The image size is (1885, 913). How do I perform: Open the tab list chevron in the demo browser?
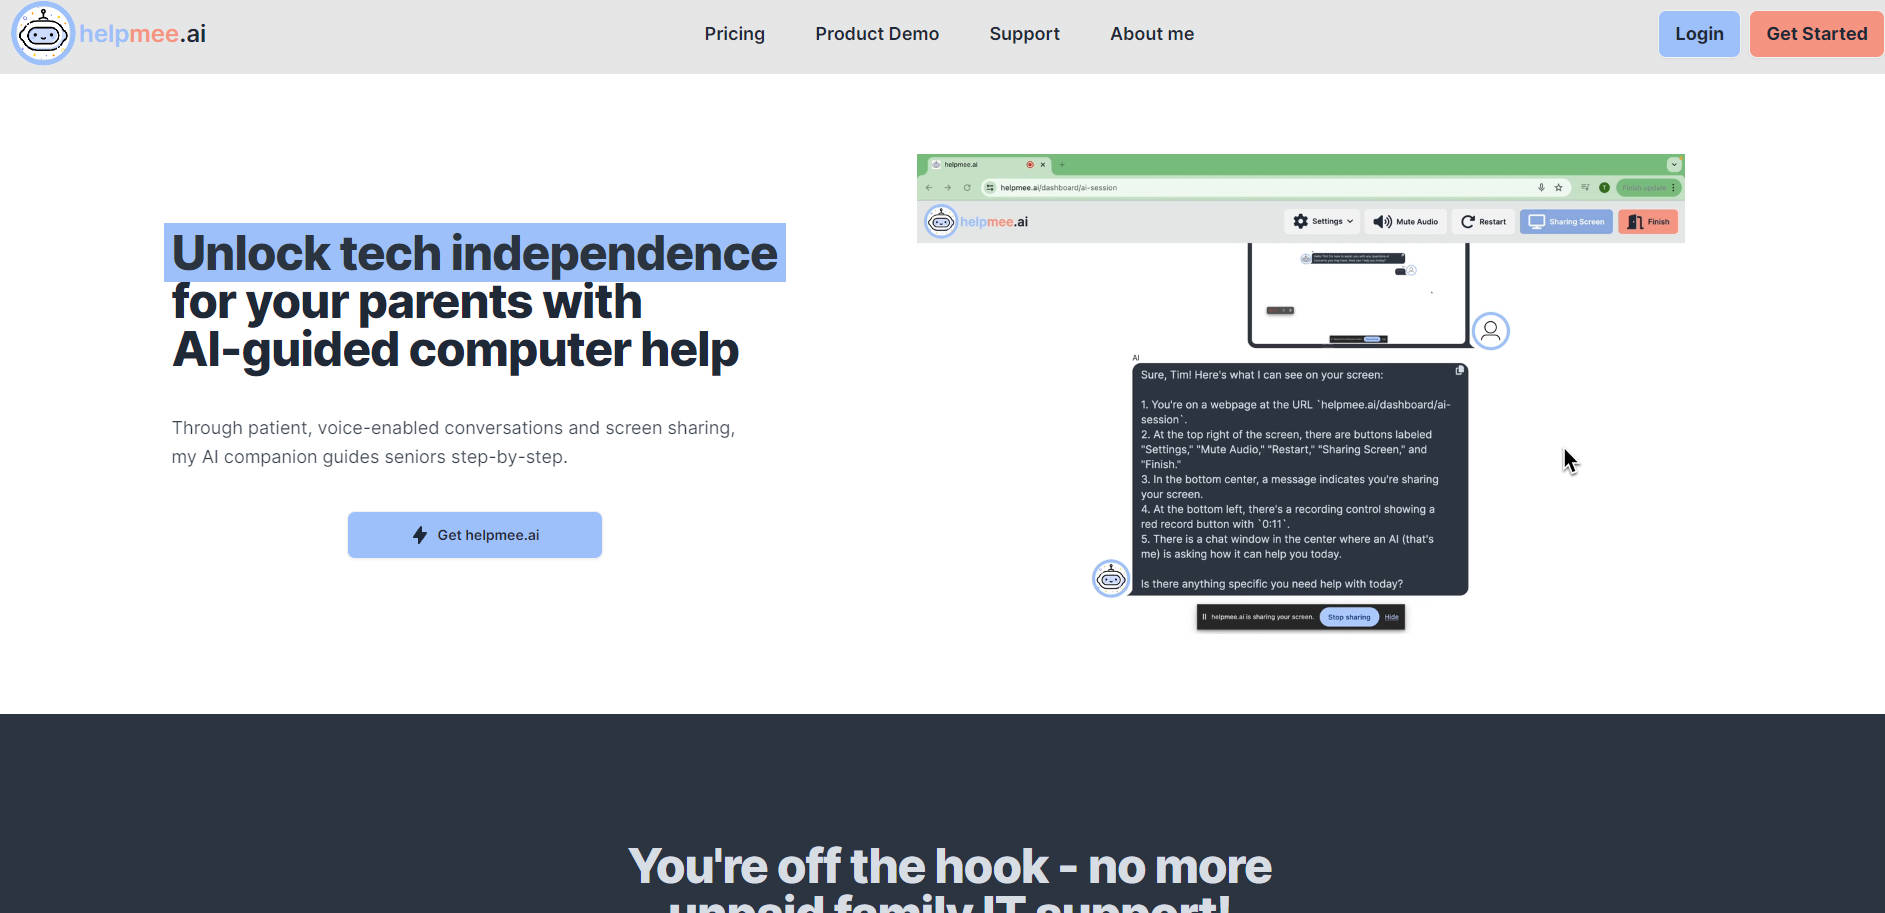[x=1673, y=165]
